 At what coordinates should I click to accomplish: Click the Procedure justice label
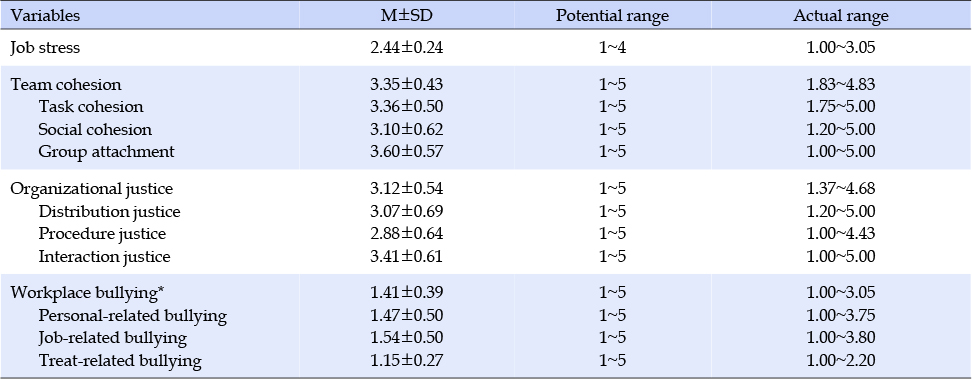(102, 234)
